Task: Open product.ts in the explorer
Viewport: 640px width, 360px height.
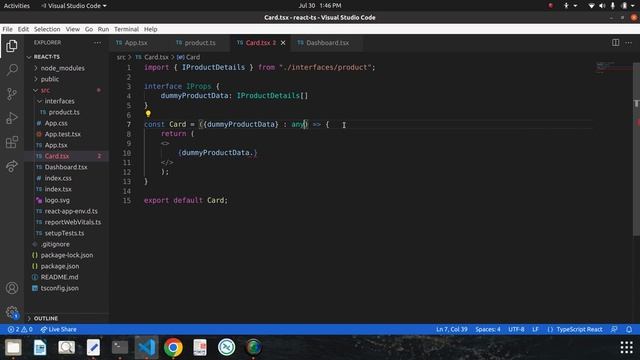Action: (x=64, y=112)
